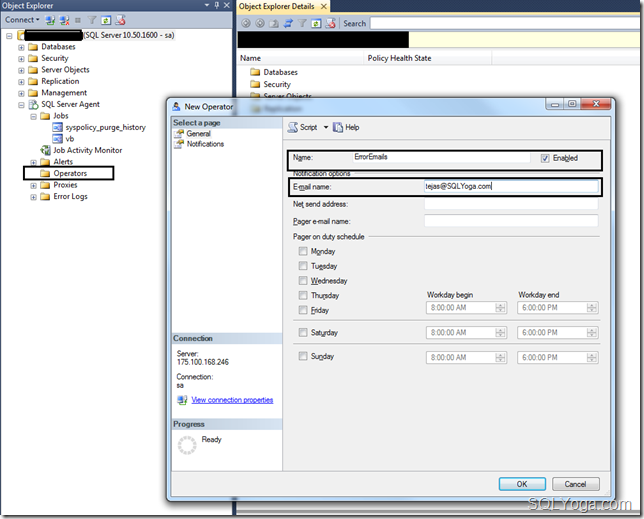Check the Monday pager schedule checkbox
Viewport: 644px width, 519px height.
[303, 251]
